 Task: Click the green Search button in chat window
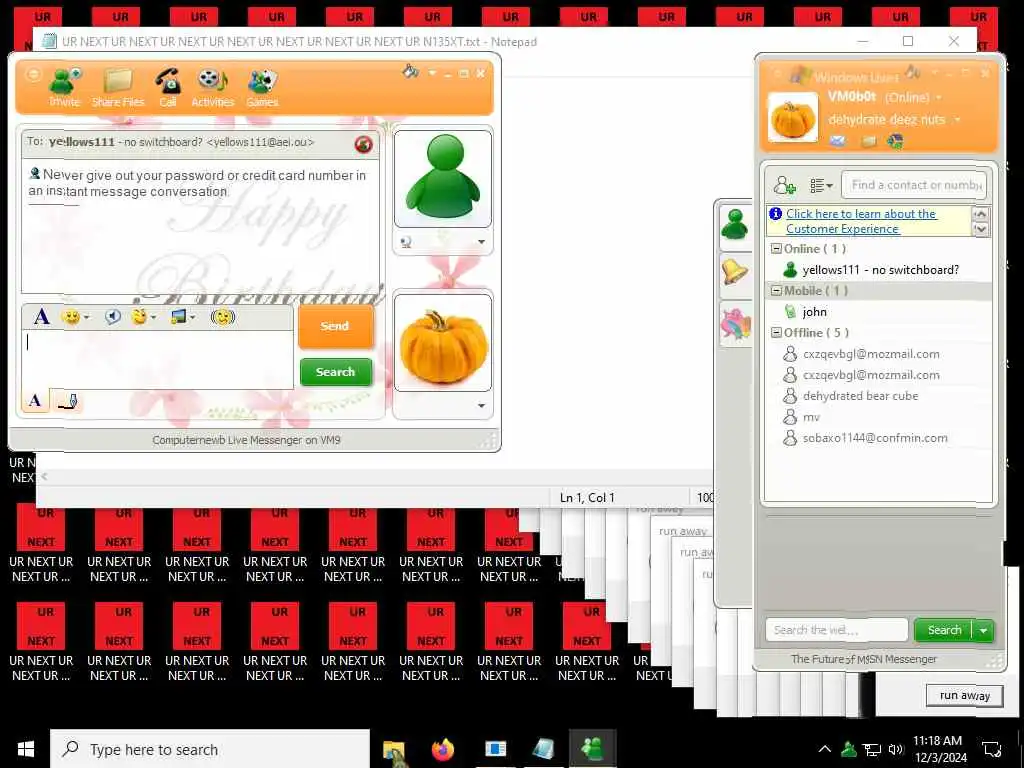click(x=336, y=372)
